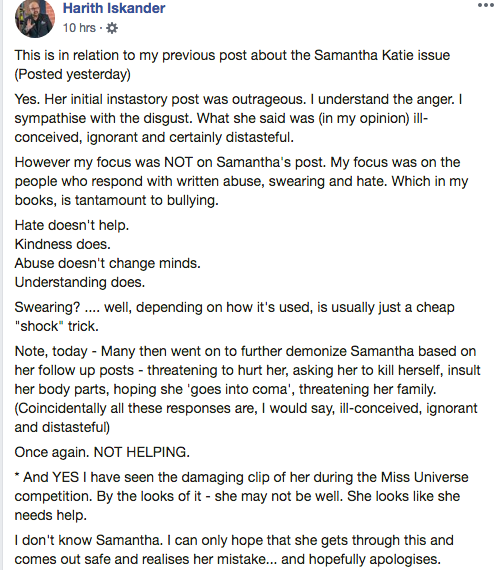Click the gear audience icon beside timestamp
503x570 pixels.
coord(112,28)
